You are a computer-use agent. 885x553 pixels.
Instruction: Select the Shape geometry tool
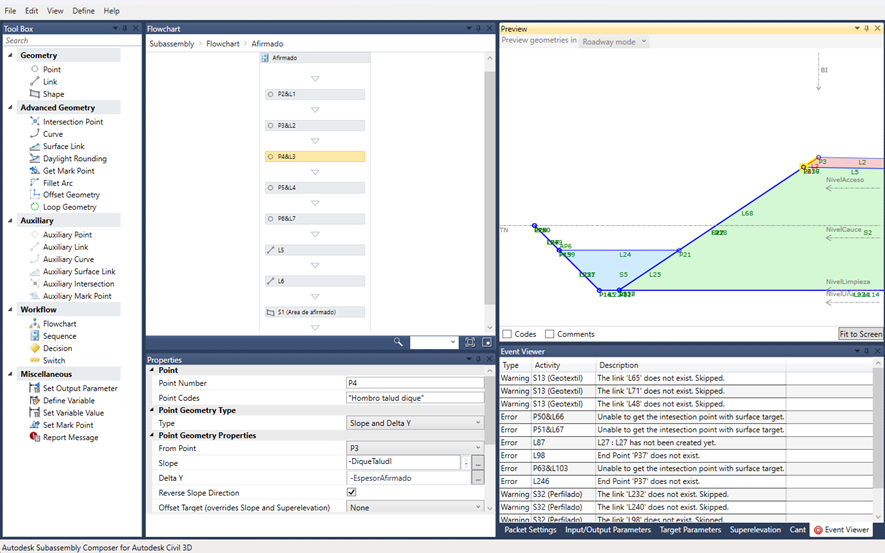point(53,94)
